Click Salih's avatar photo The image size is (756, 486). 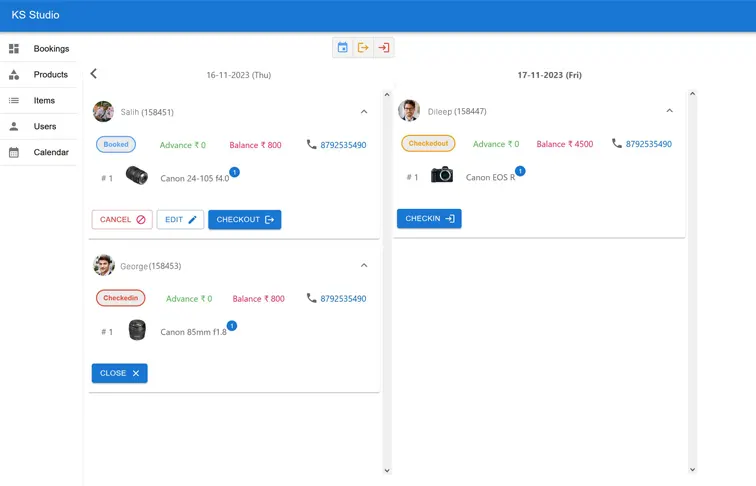tap(103, 111)
